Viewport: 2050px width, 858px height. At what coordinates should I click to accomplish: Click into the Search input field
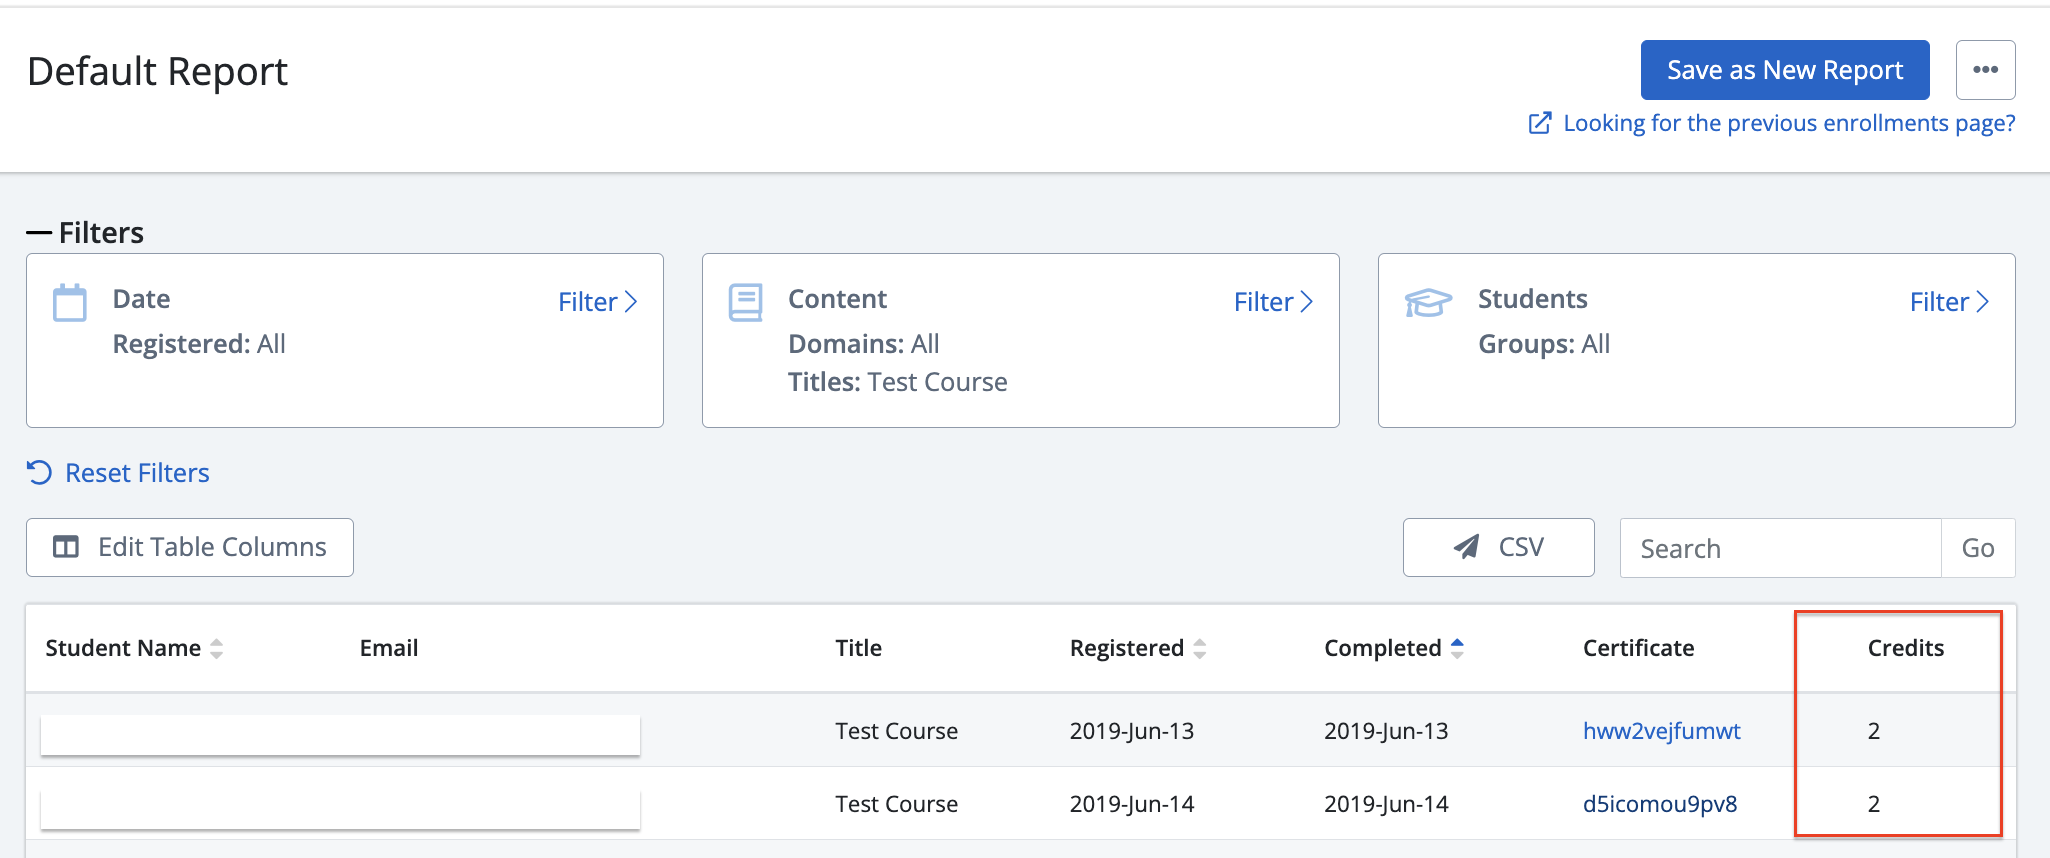click(1780, 548)
